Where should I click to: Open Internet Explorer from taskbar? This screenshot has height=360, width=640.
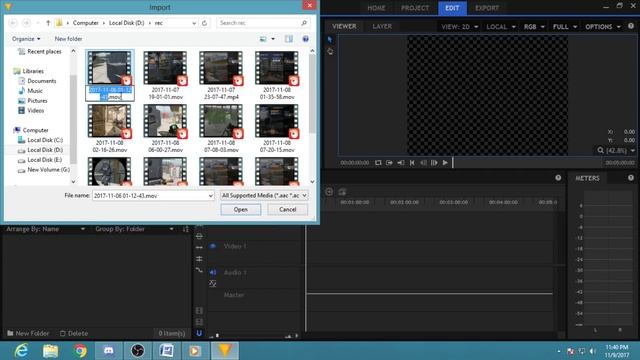tap(21, 351)
